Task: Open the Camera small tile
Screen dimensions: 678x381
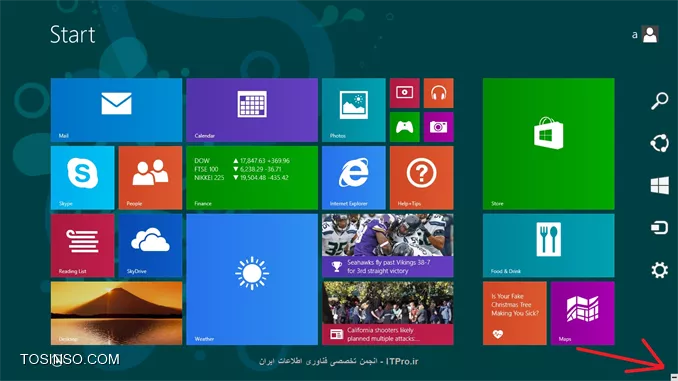Action: 438,127
